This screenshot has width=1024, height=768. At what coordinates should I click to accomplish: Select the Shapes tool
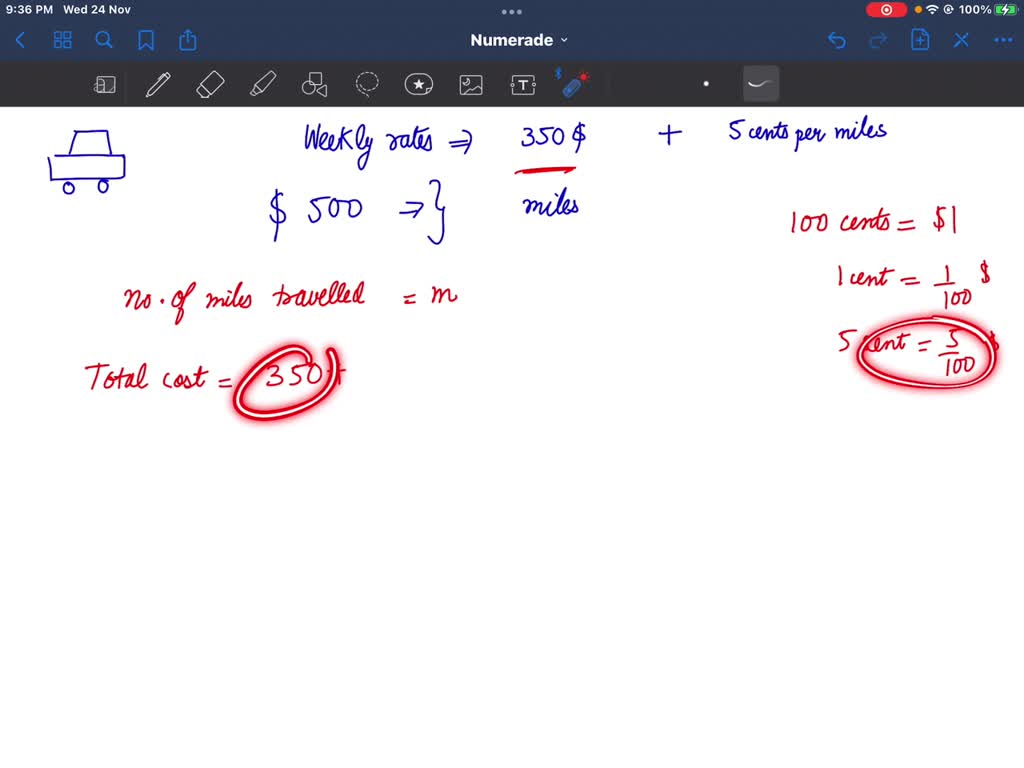pyautogui.click(x=314, y=84)
